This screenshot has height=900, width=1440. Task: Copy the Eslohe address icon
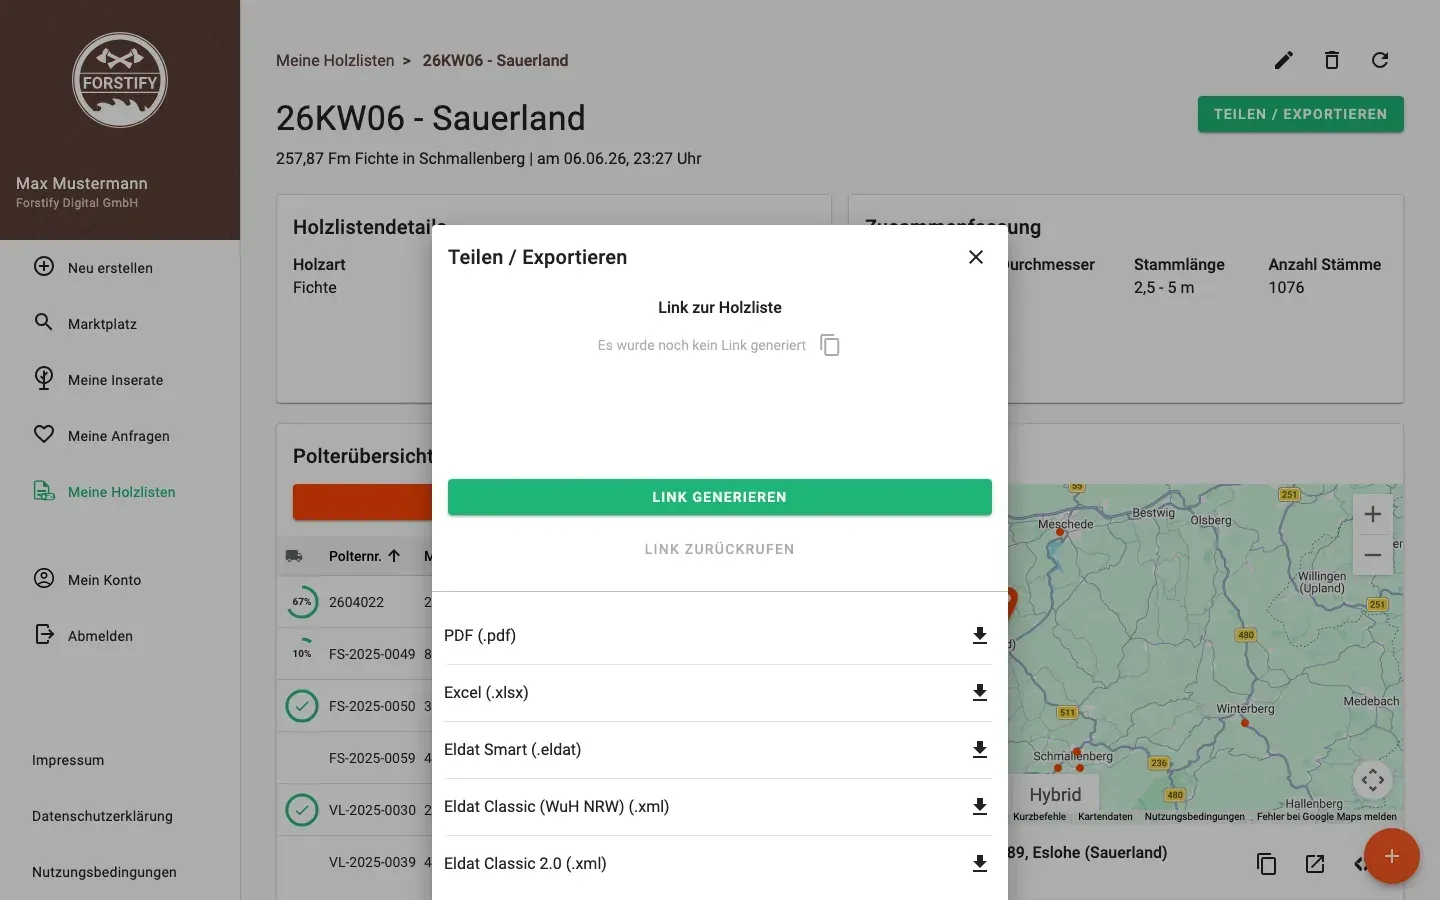coord(1266,864)
